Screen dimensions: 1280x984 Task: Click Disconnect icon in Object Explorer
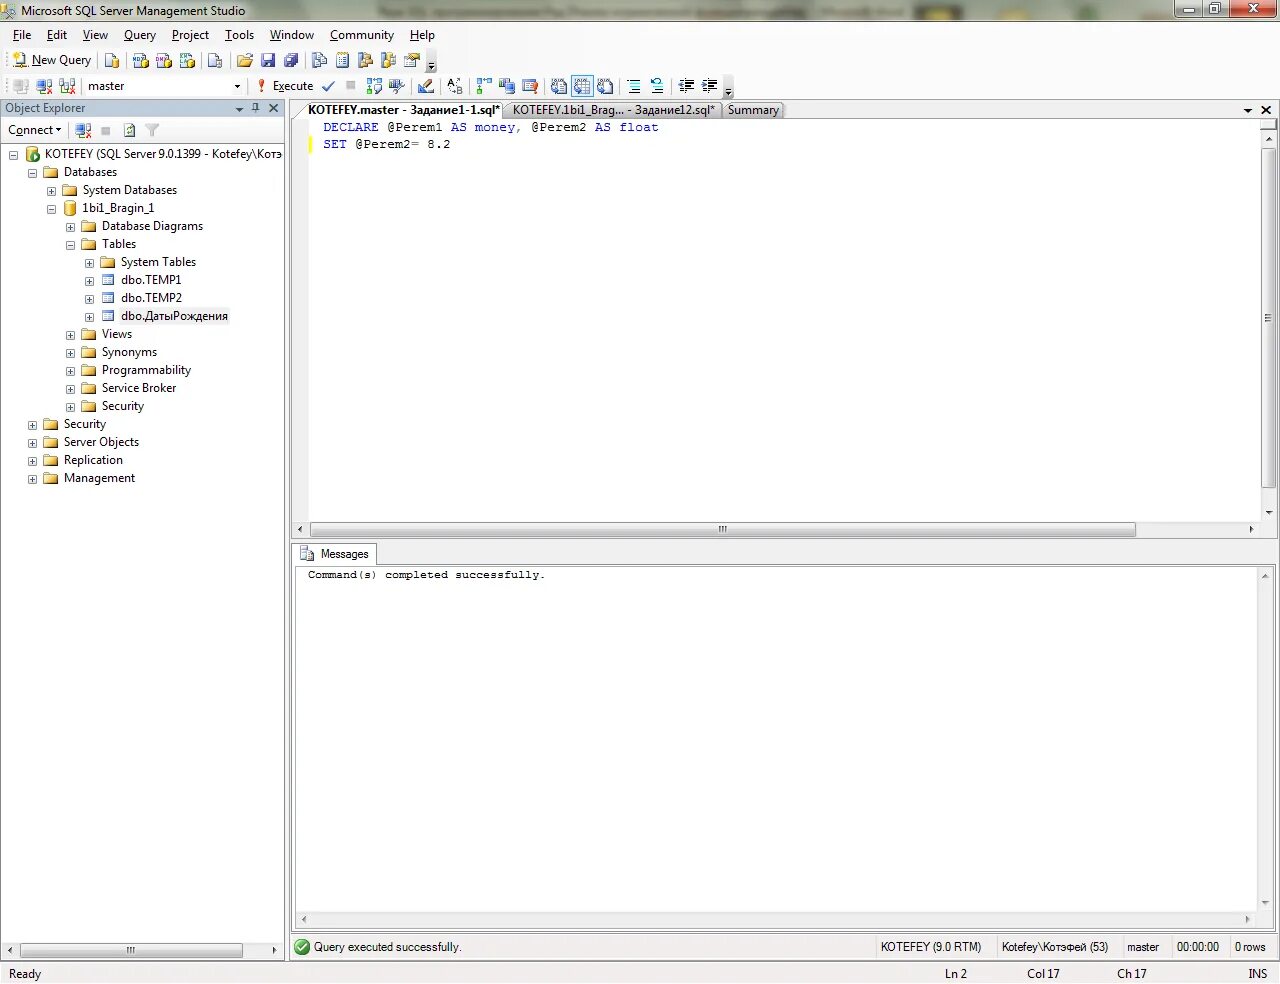click(83, 130)
